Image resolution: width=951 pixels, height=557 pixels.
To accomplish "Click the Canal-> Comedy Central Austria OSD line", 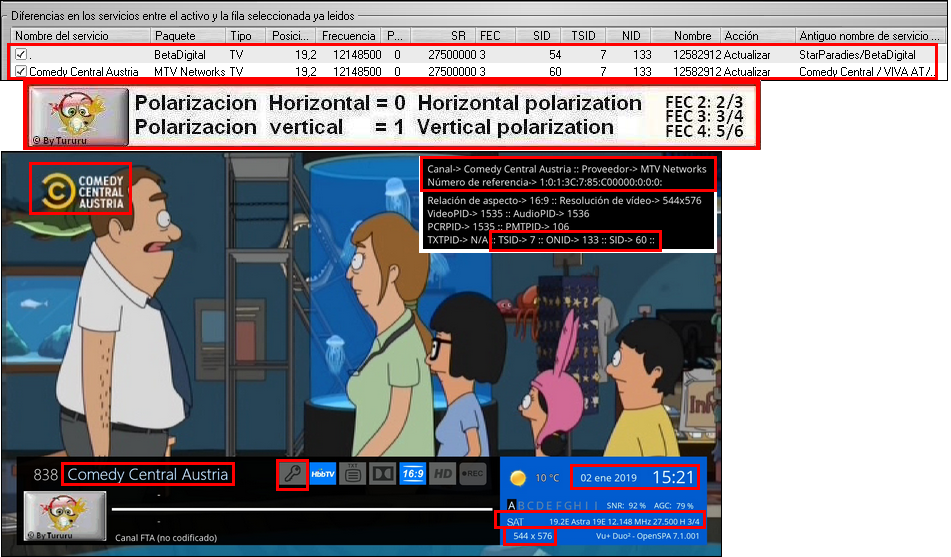I will pos(566,169).
